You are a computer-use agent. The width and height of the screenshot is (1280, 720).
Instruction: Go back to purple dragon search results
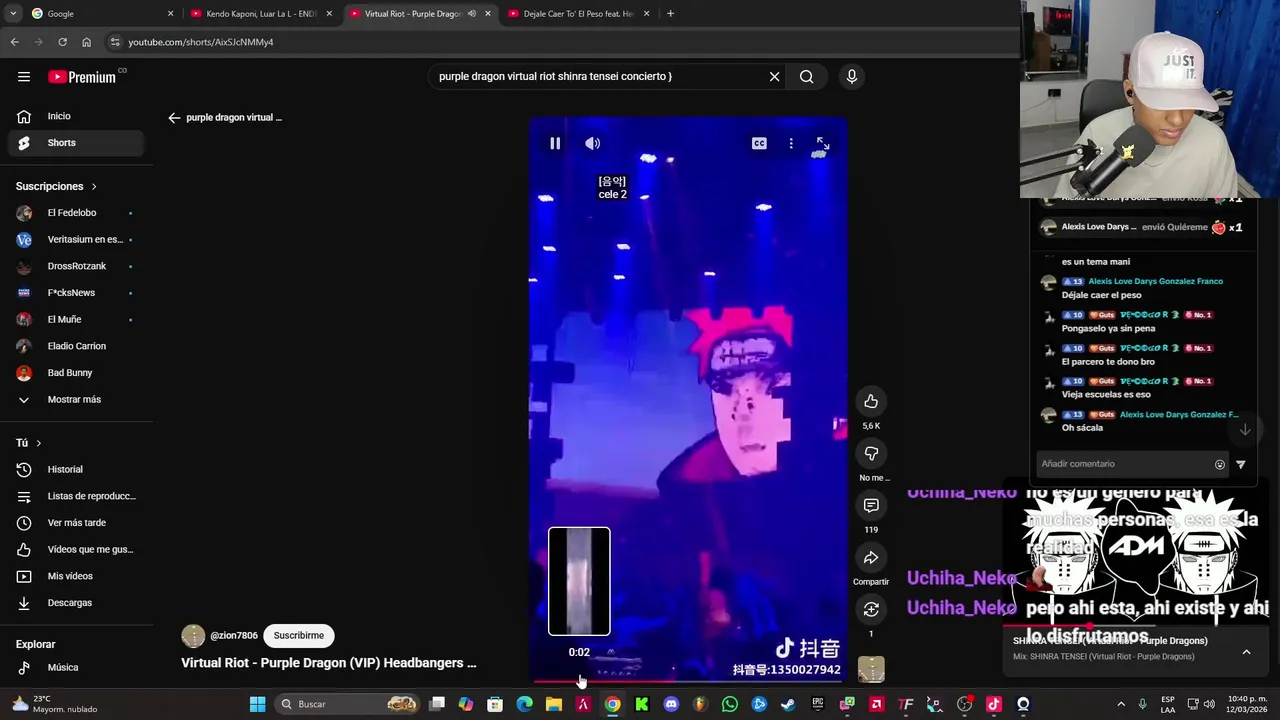pyautogui.click(x=174, y=118)
